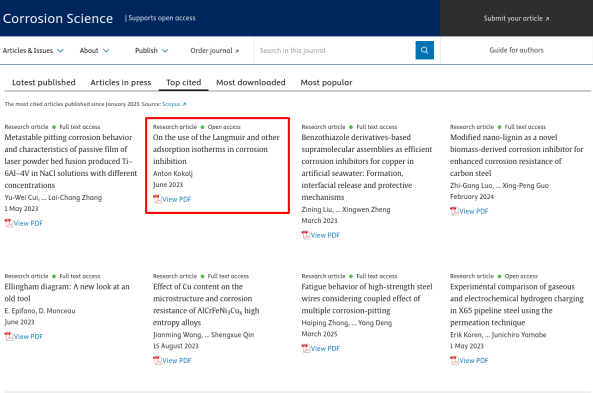Screen dimensions: 593x393
Task: Open On the use of the Langmuir article title
Action: pos(216,149)
